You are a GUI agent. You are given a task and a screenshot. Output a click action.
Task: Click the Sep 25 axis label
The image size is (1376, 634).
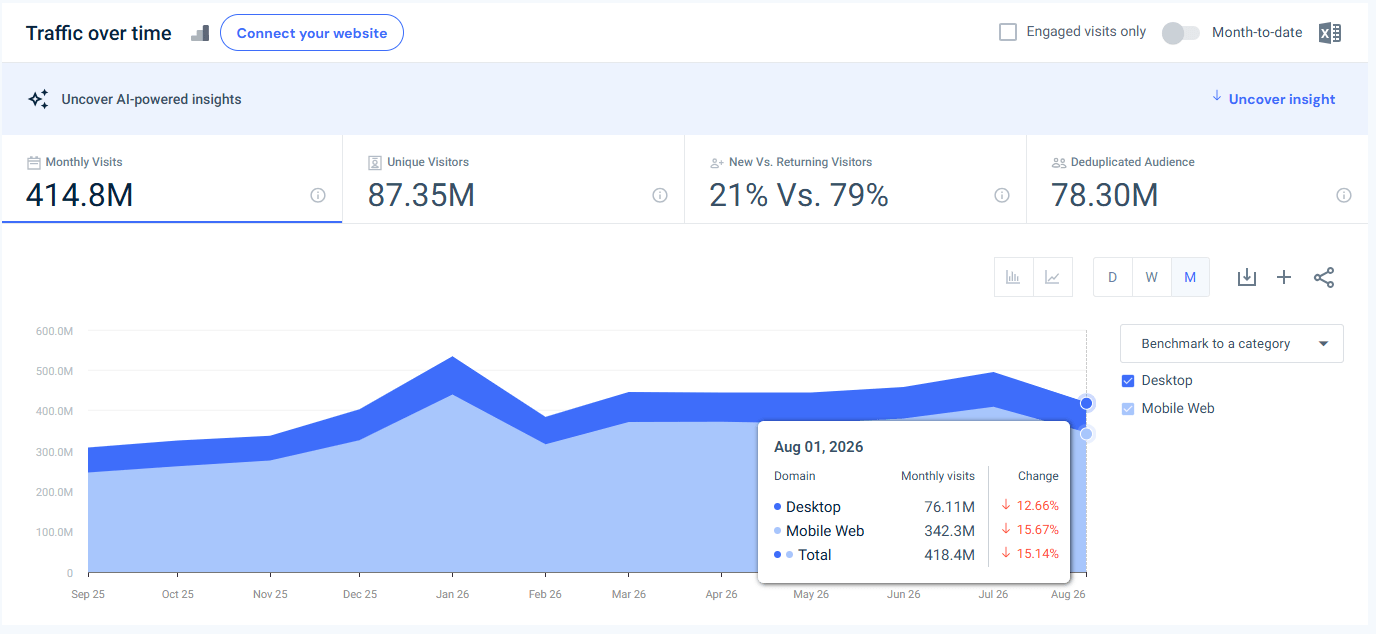88,594
